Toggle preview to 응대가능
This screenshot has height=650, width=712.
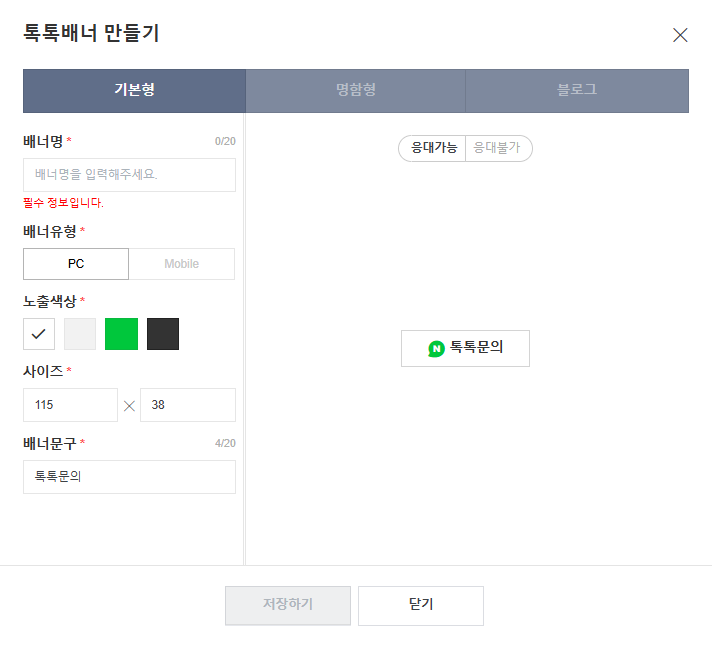[434, 148]
